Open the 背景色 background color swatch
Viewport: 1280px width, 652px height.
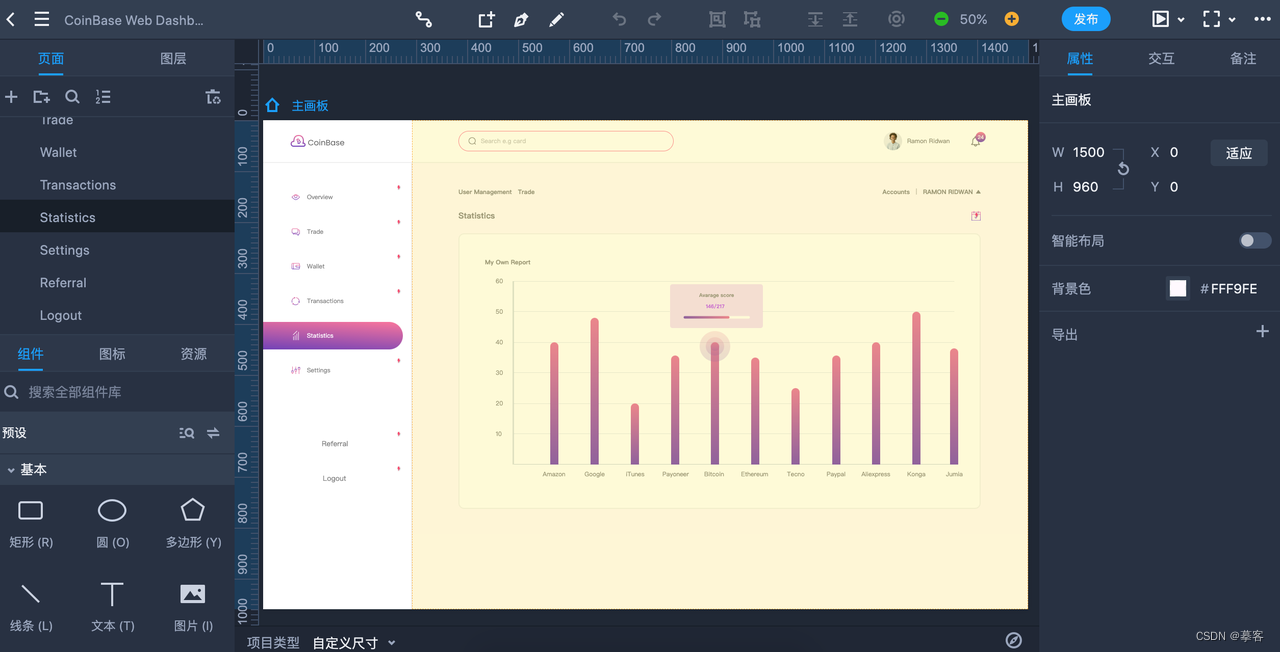[1178, 288]
